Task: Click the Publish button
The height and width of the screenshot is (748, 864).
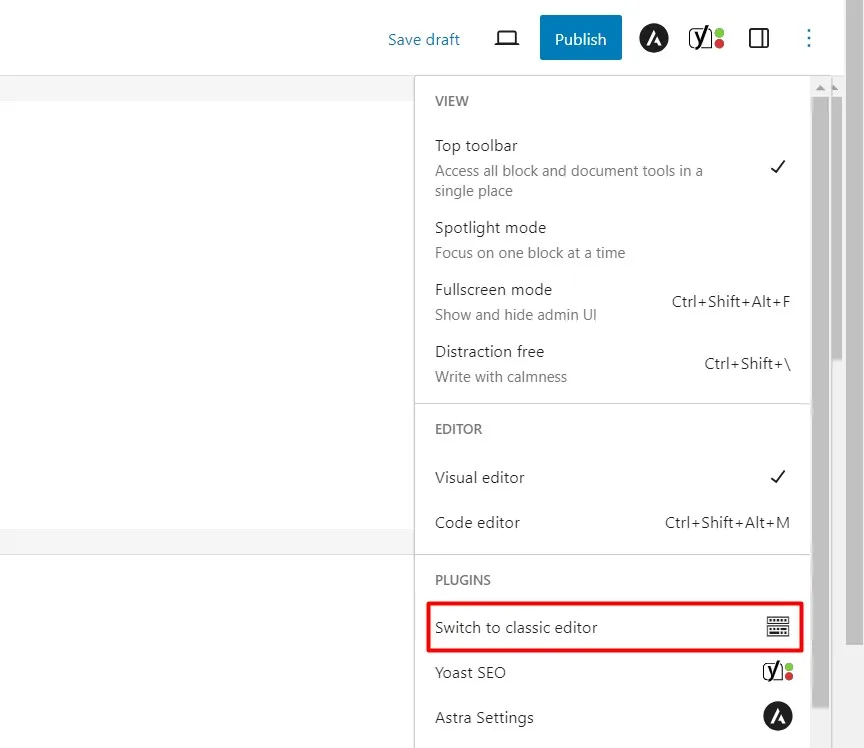Action: (581, 37)
